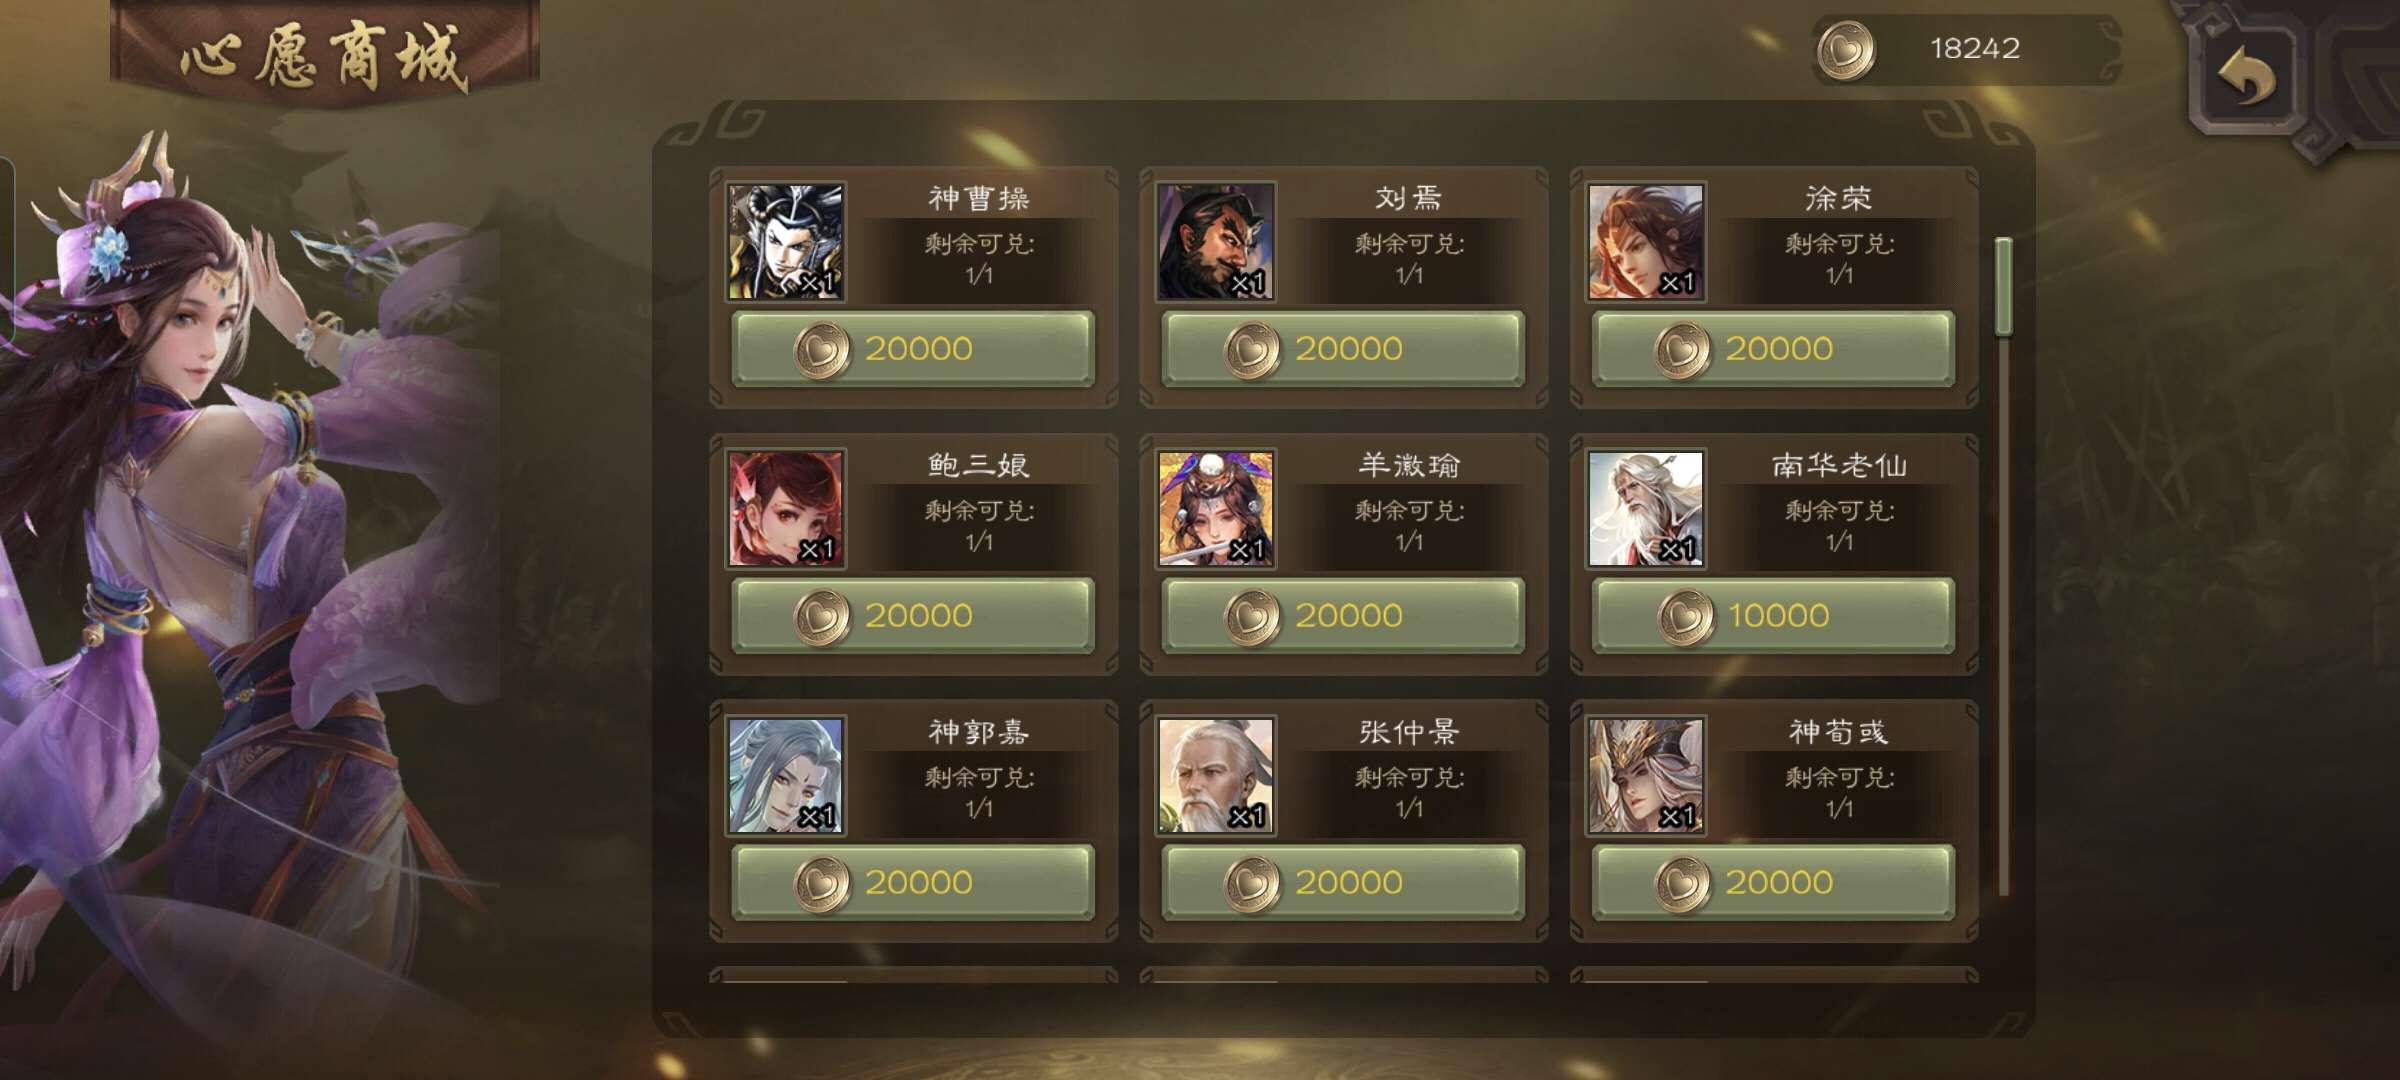Exchange 神荀彧 for 20000 coins
Image resolution: width=2400 pixels, height=1080 pixels.
click(1773, 883)
